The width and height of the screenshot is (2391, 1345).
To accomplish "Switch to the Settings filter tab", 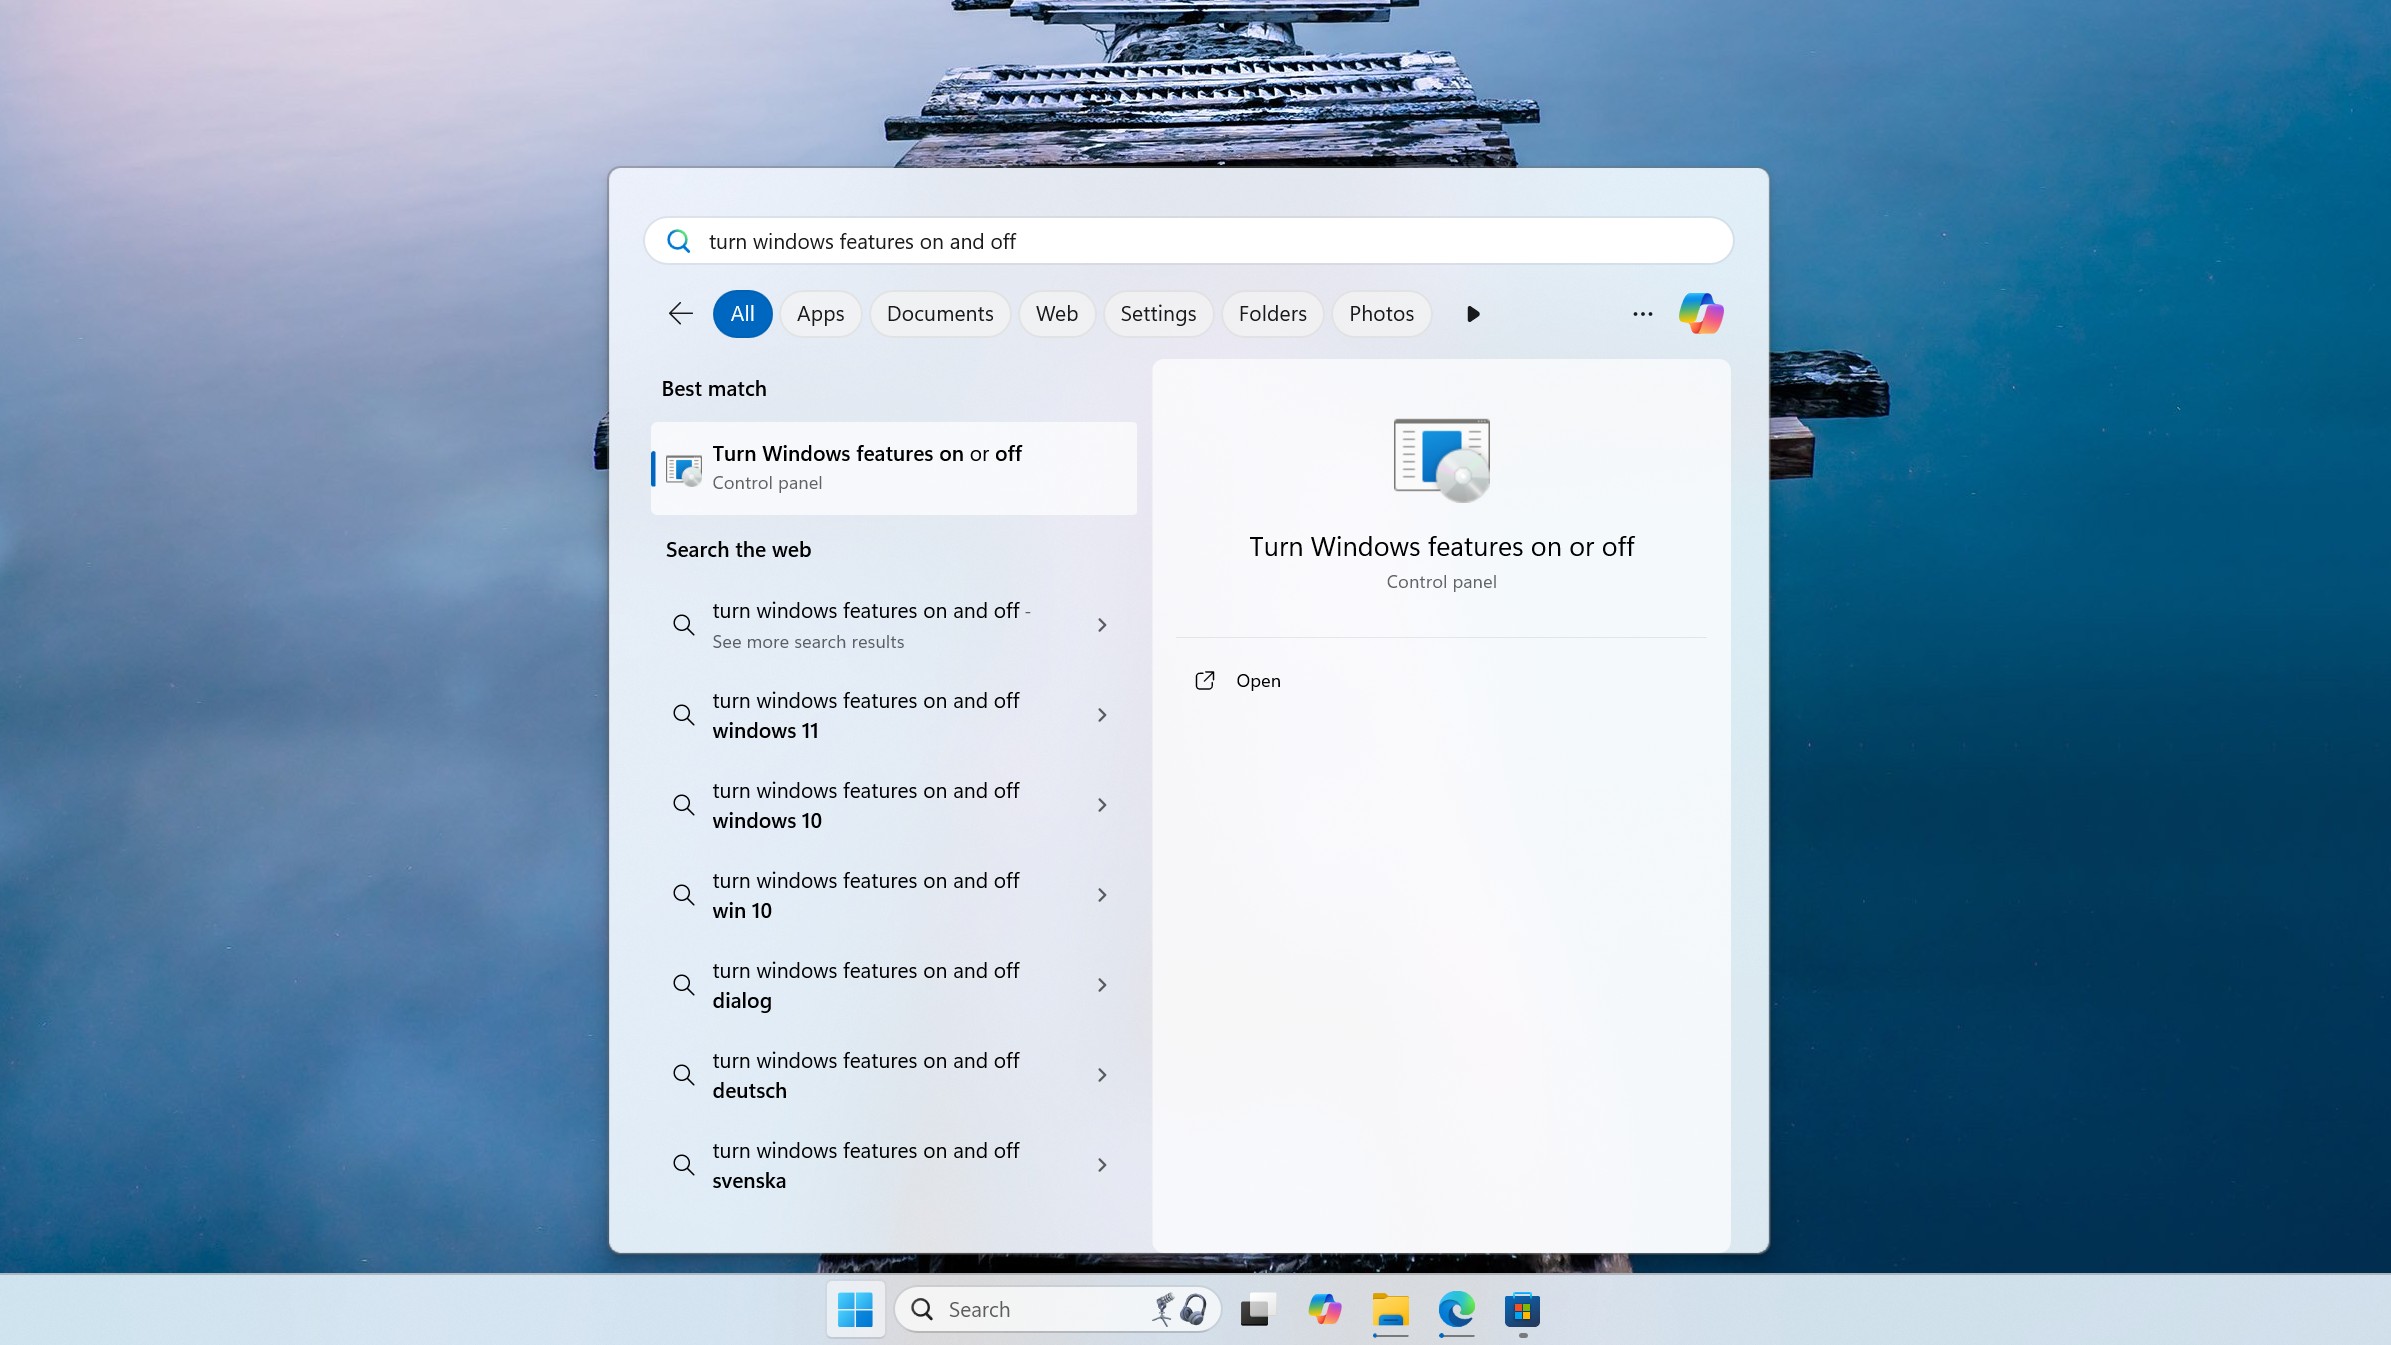I will tap(1158, 313).
